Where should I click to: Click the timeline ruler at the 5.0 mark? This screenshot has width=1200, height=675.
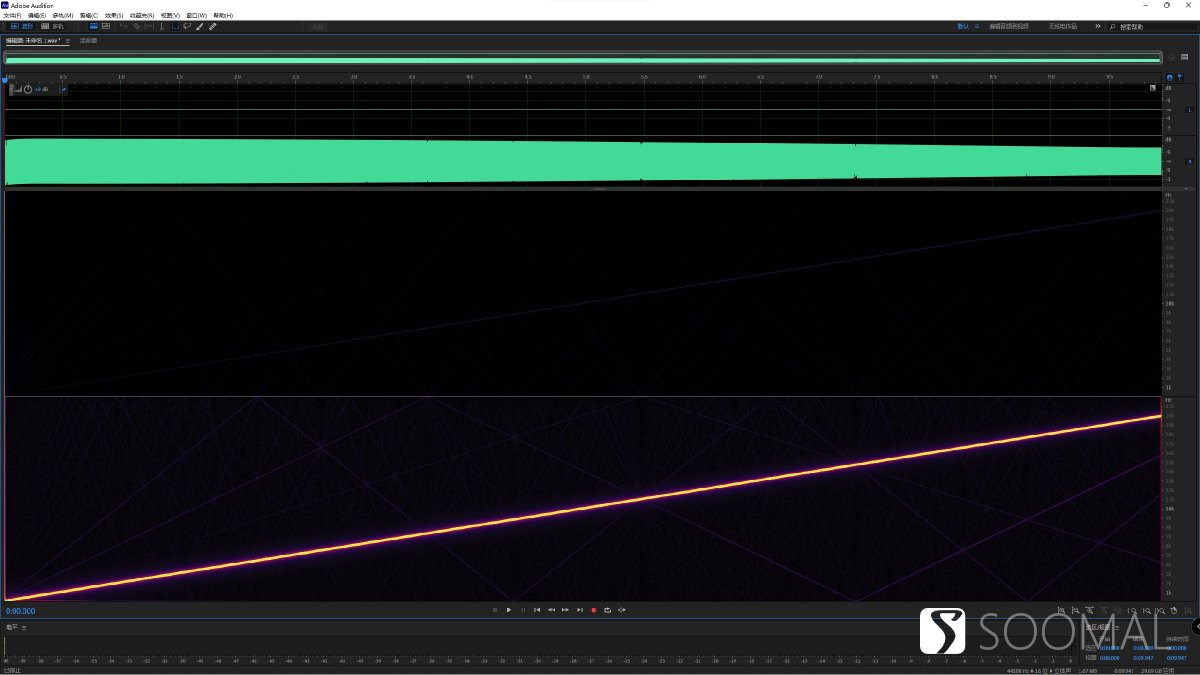coord(586,76)
